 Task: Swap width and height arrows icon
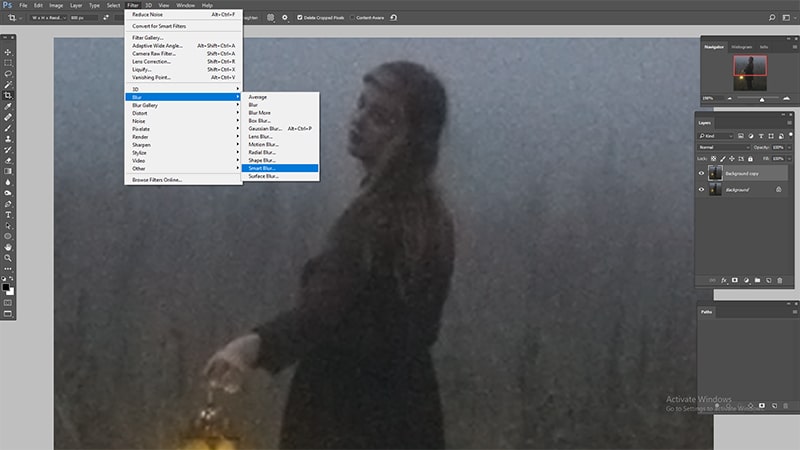106,17
